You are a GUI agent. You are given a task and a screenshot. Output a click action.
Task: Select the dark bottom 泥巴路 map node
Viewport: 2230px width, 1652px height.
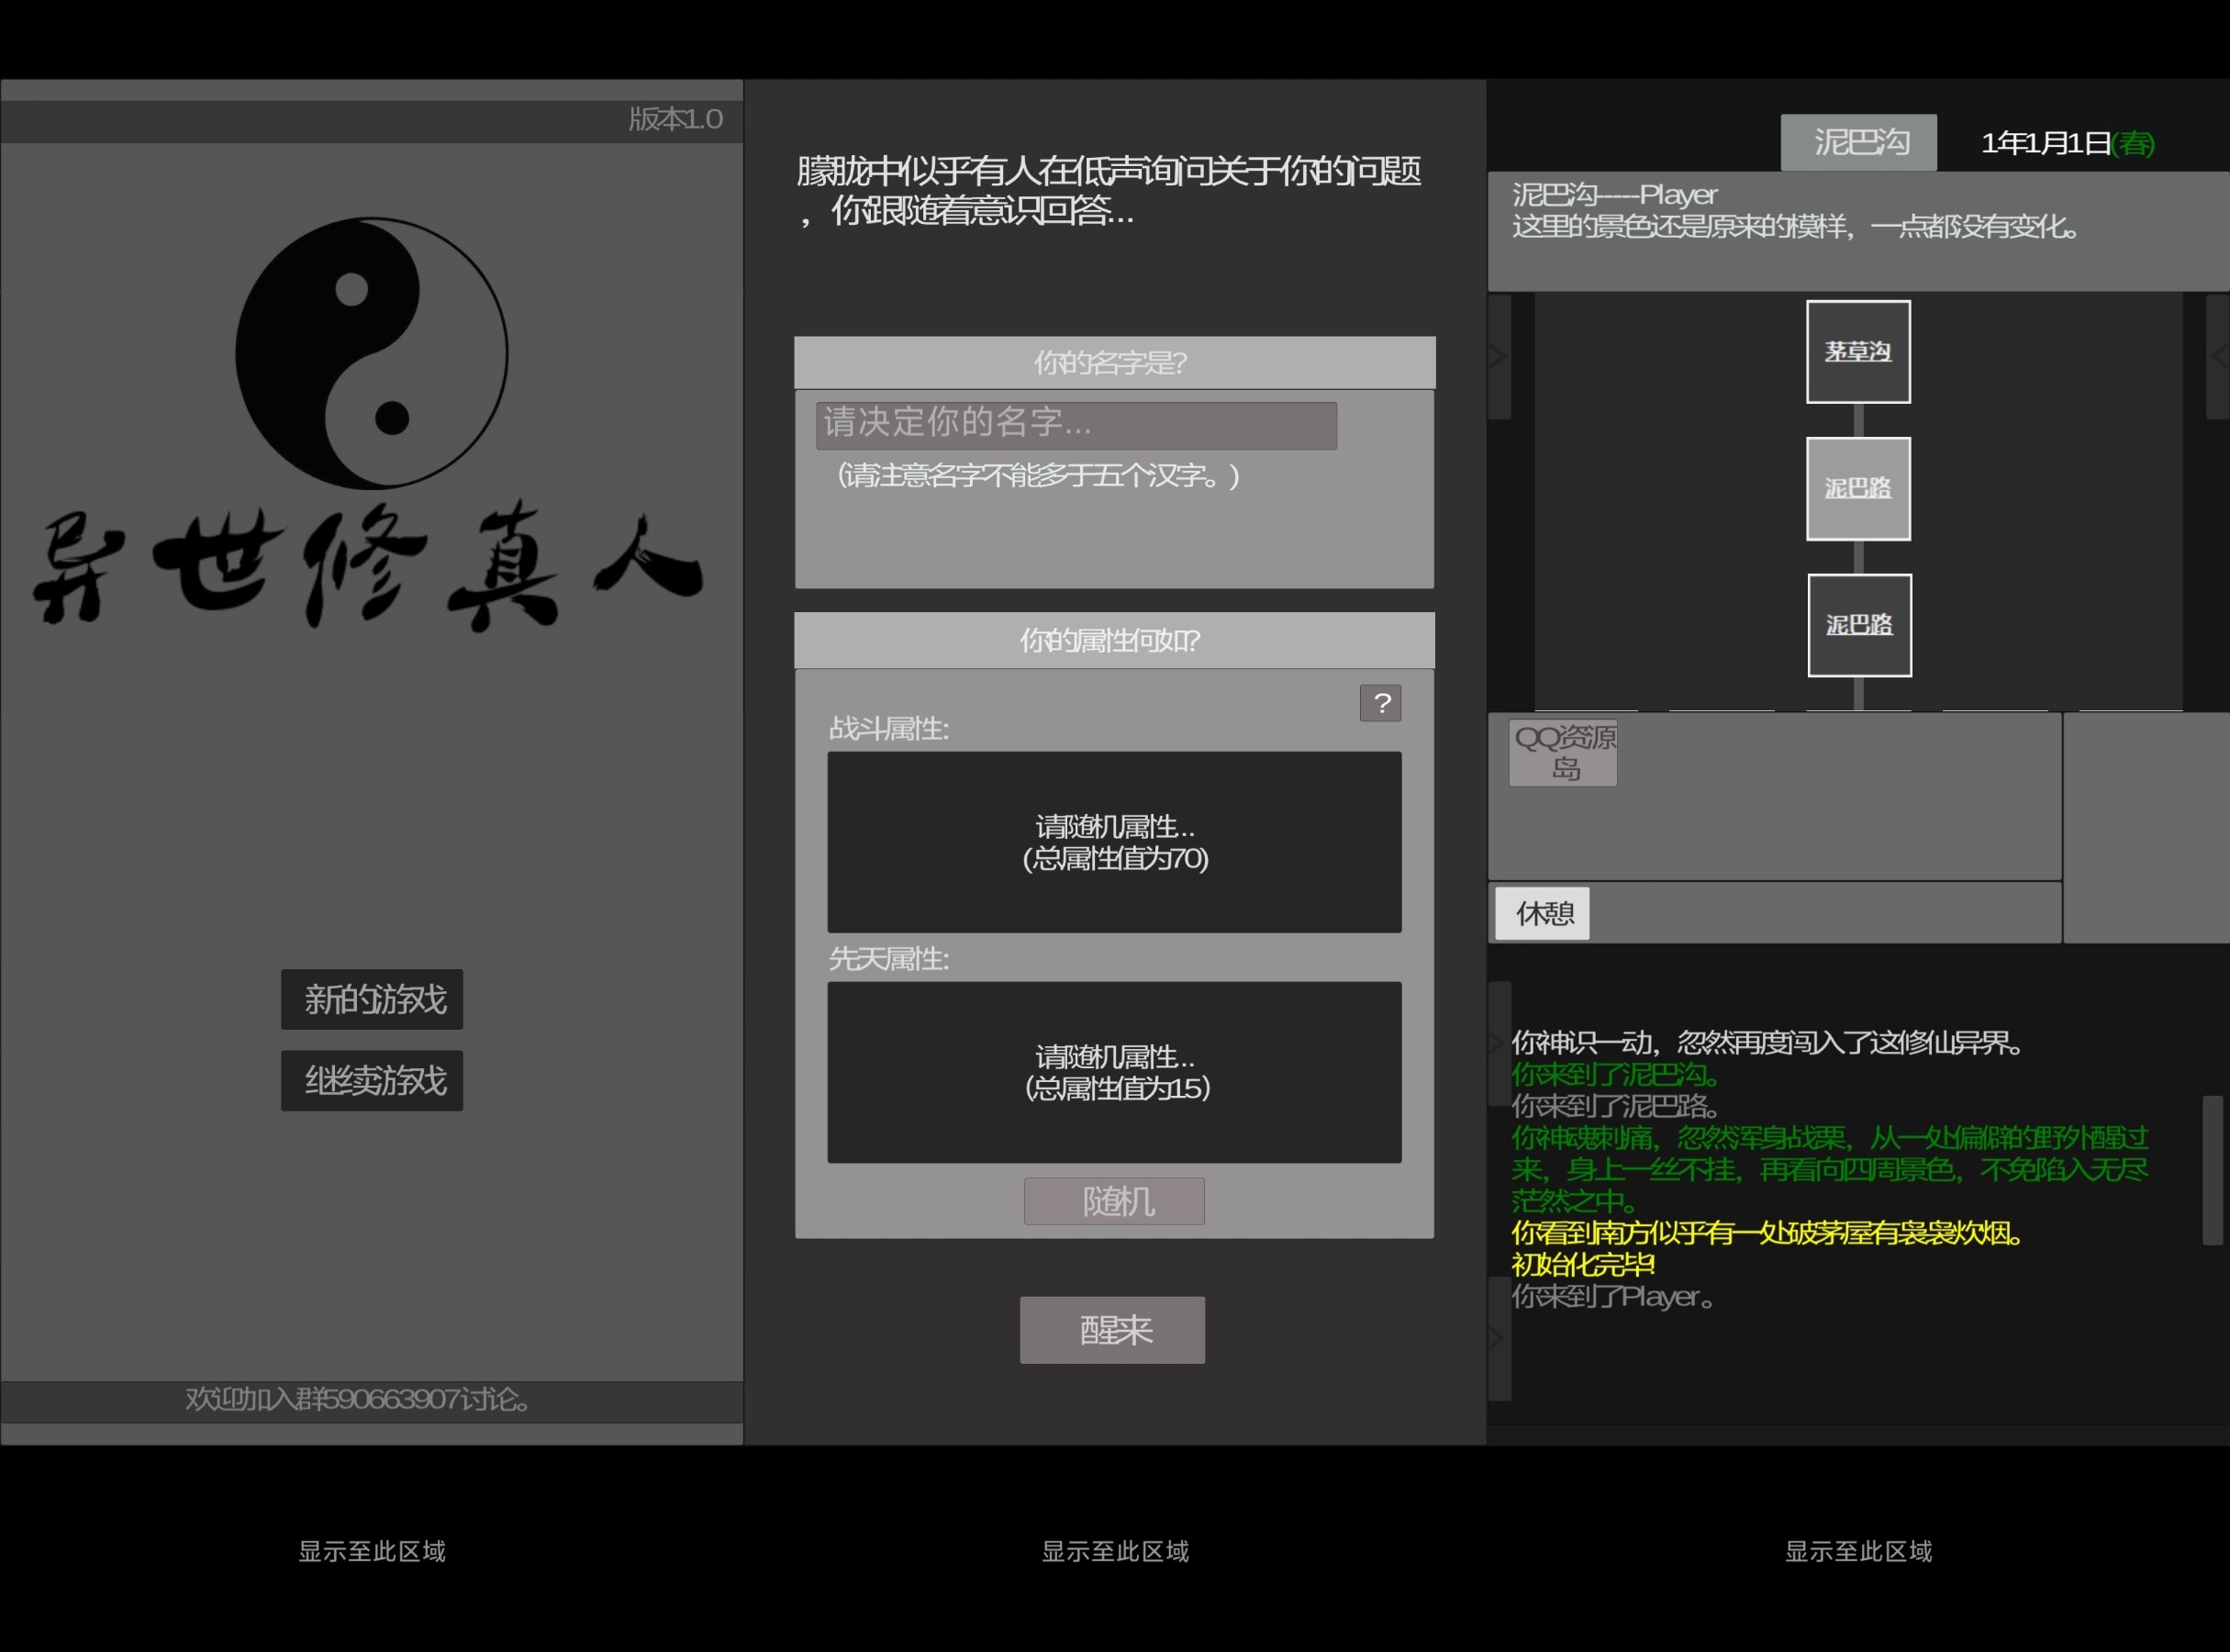(x=1859, y=625)
